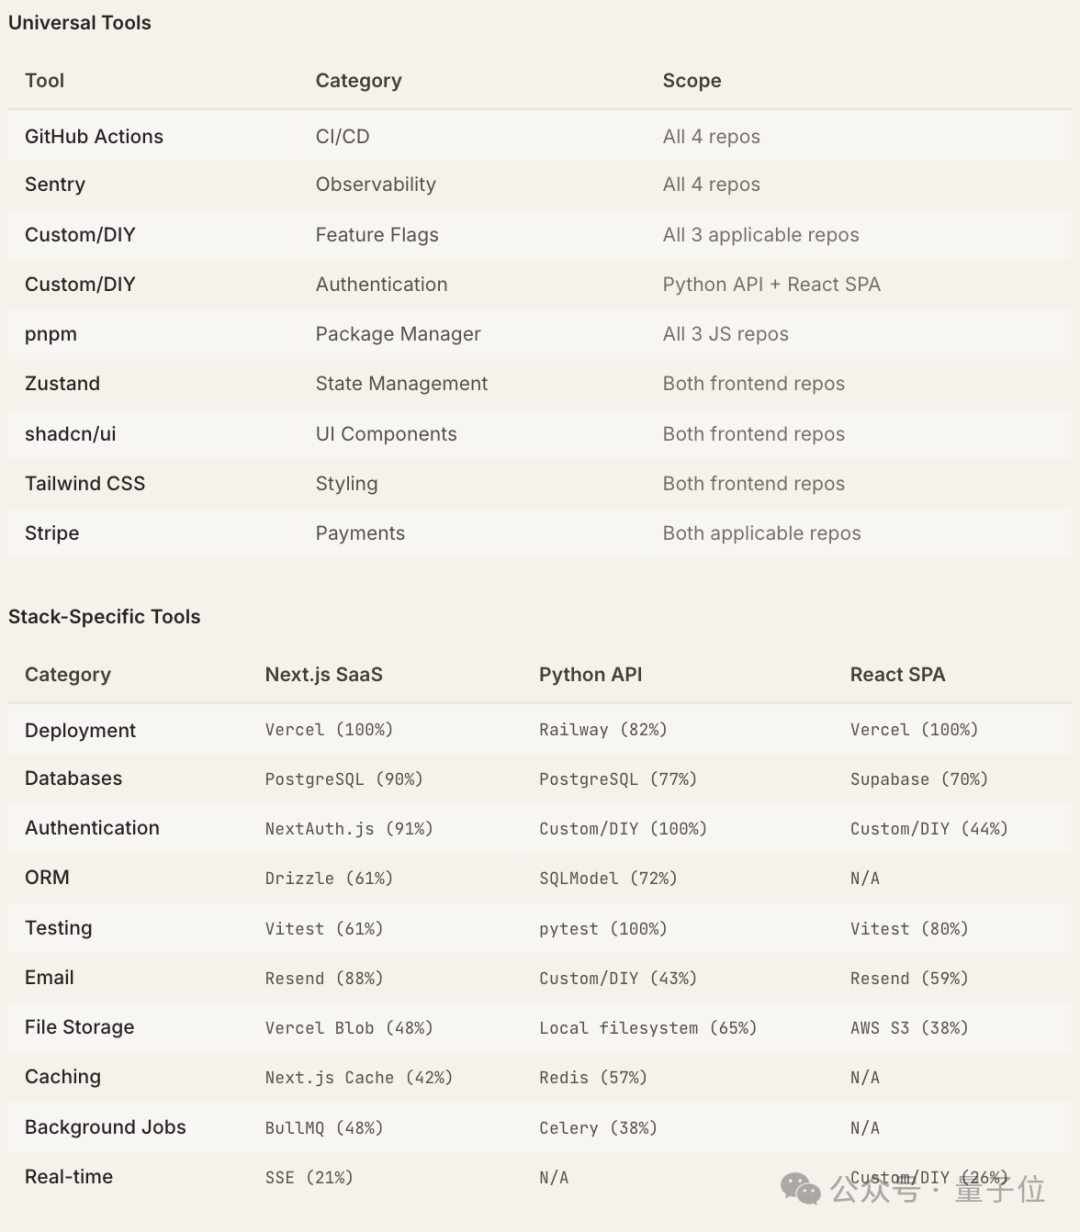This screenshot has width=1080, height=1232.
Task: Click the Stripe tool entry
Action: [52, 533]
